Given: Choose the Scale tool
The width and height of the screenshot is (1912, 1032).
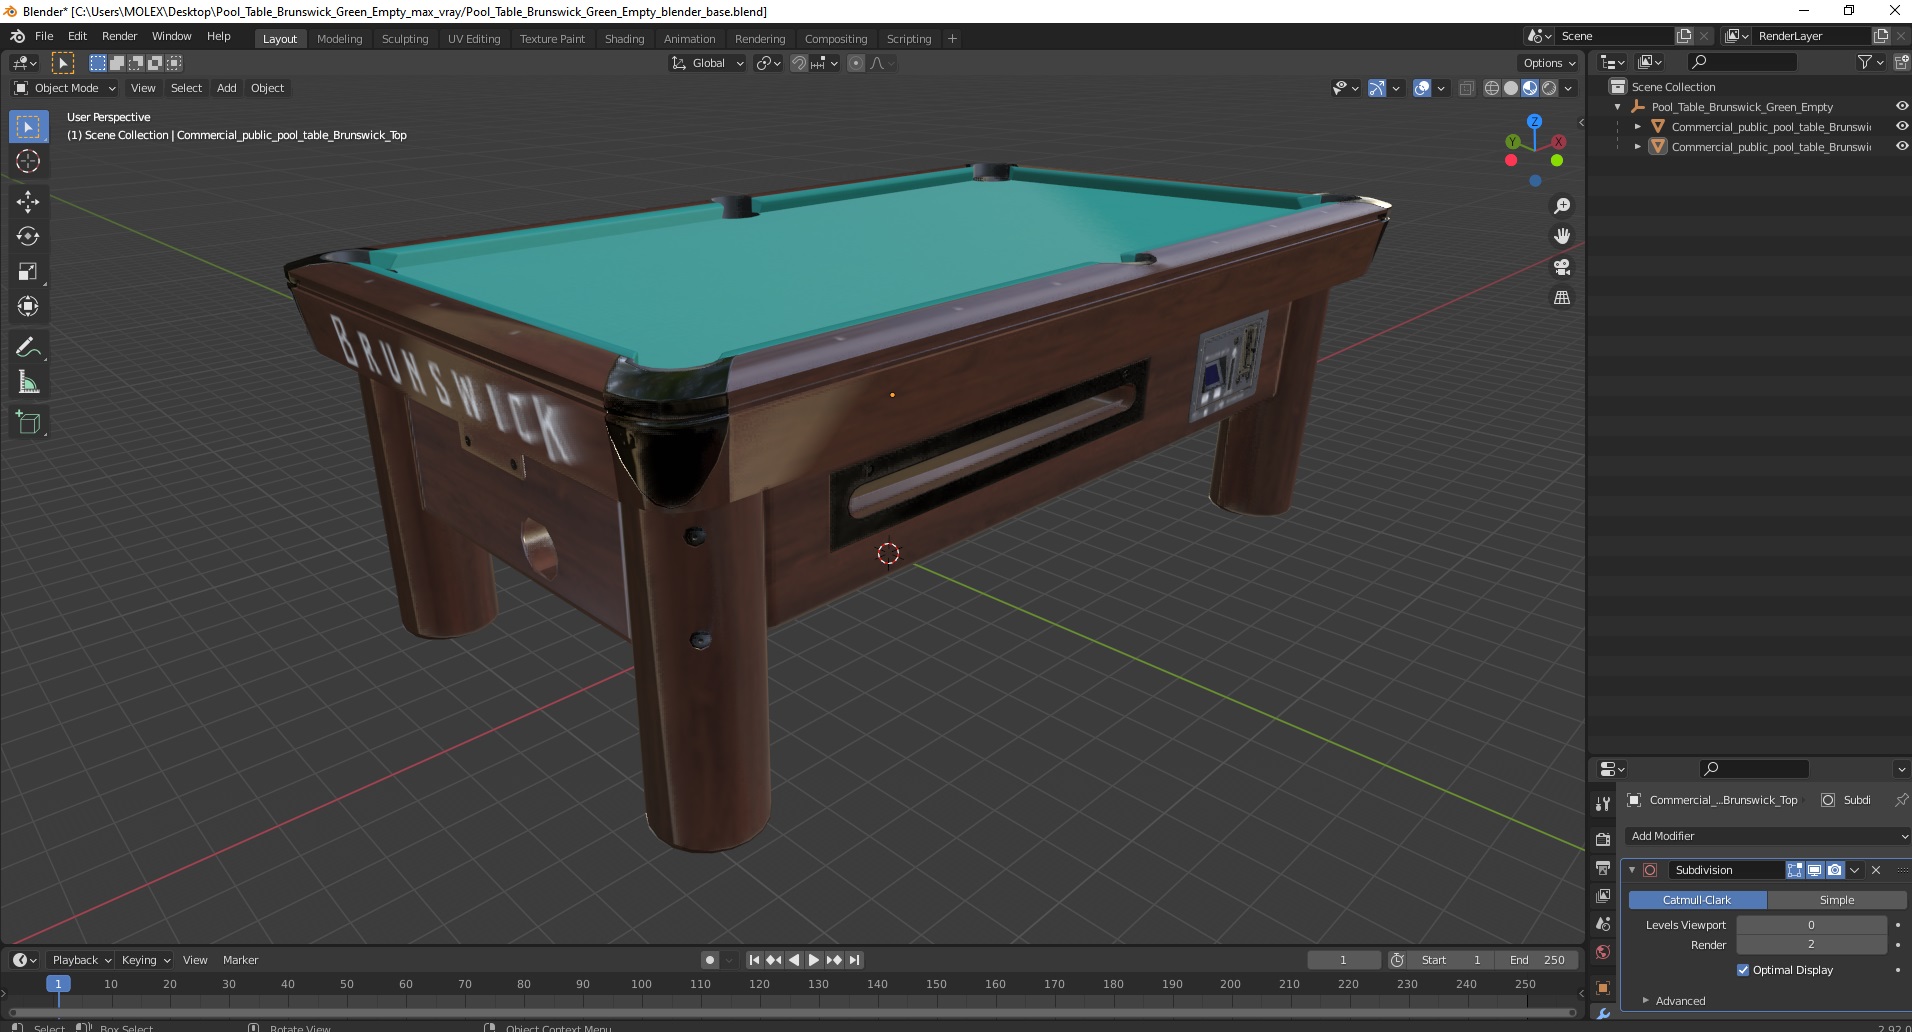Looking at the screenshot, I should (x=28, y=271).
